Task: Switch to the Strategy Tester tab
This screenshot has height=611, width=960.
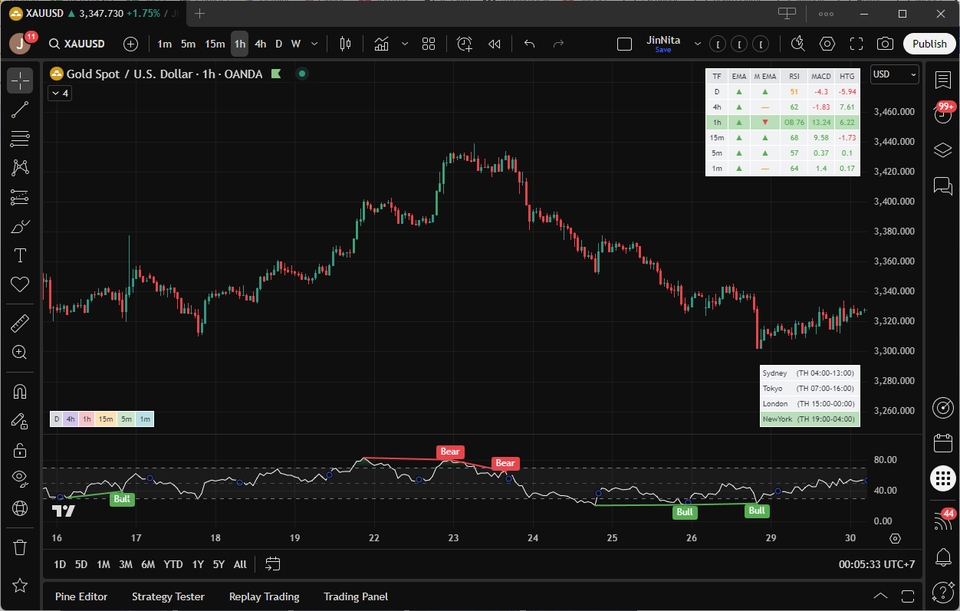Action: pos(168,597)
